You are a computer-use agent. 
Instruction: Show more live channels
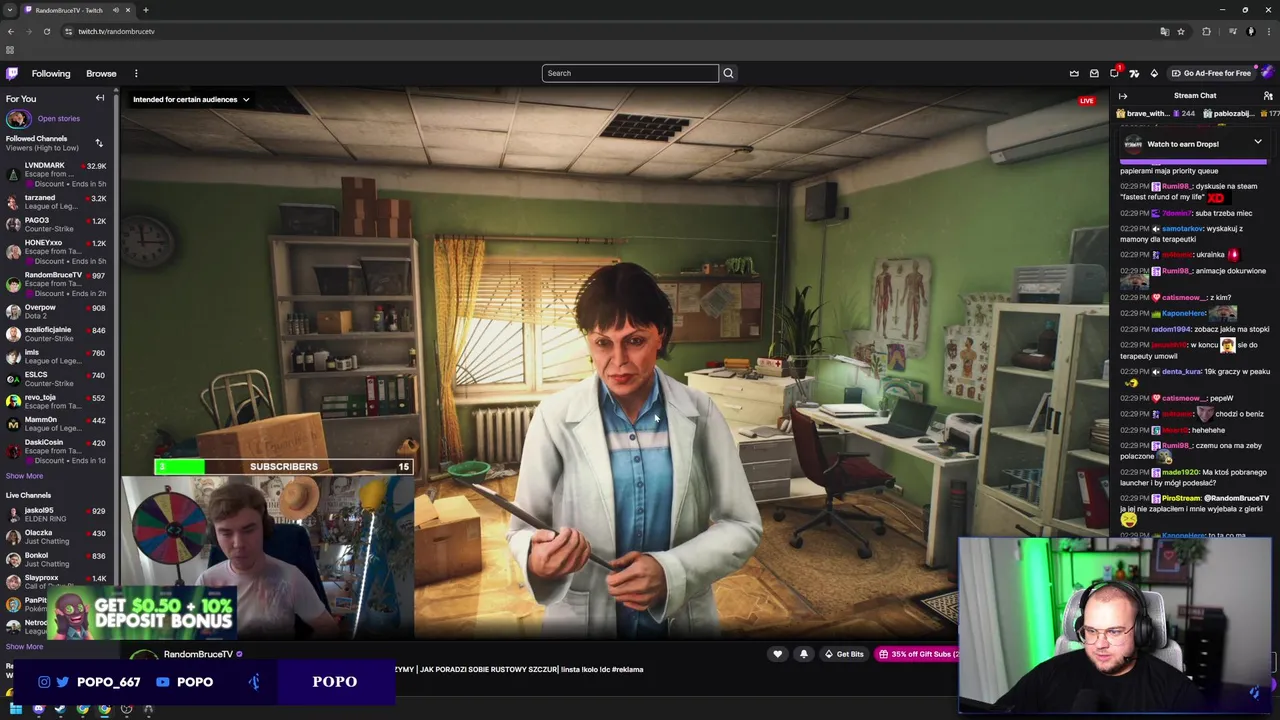pyautogui.click(x=24, y=646)
